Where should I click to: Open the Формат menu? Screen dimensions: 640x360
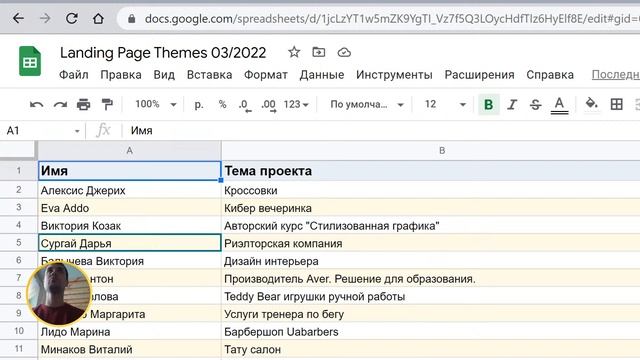click(x=266, y=75)
